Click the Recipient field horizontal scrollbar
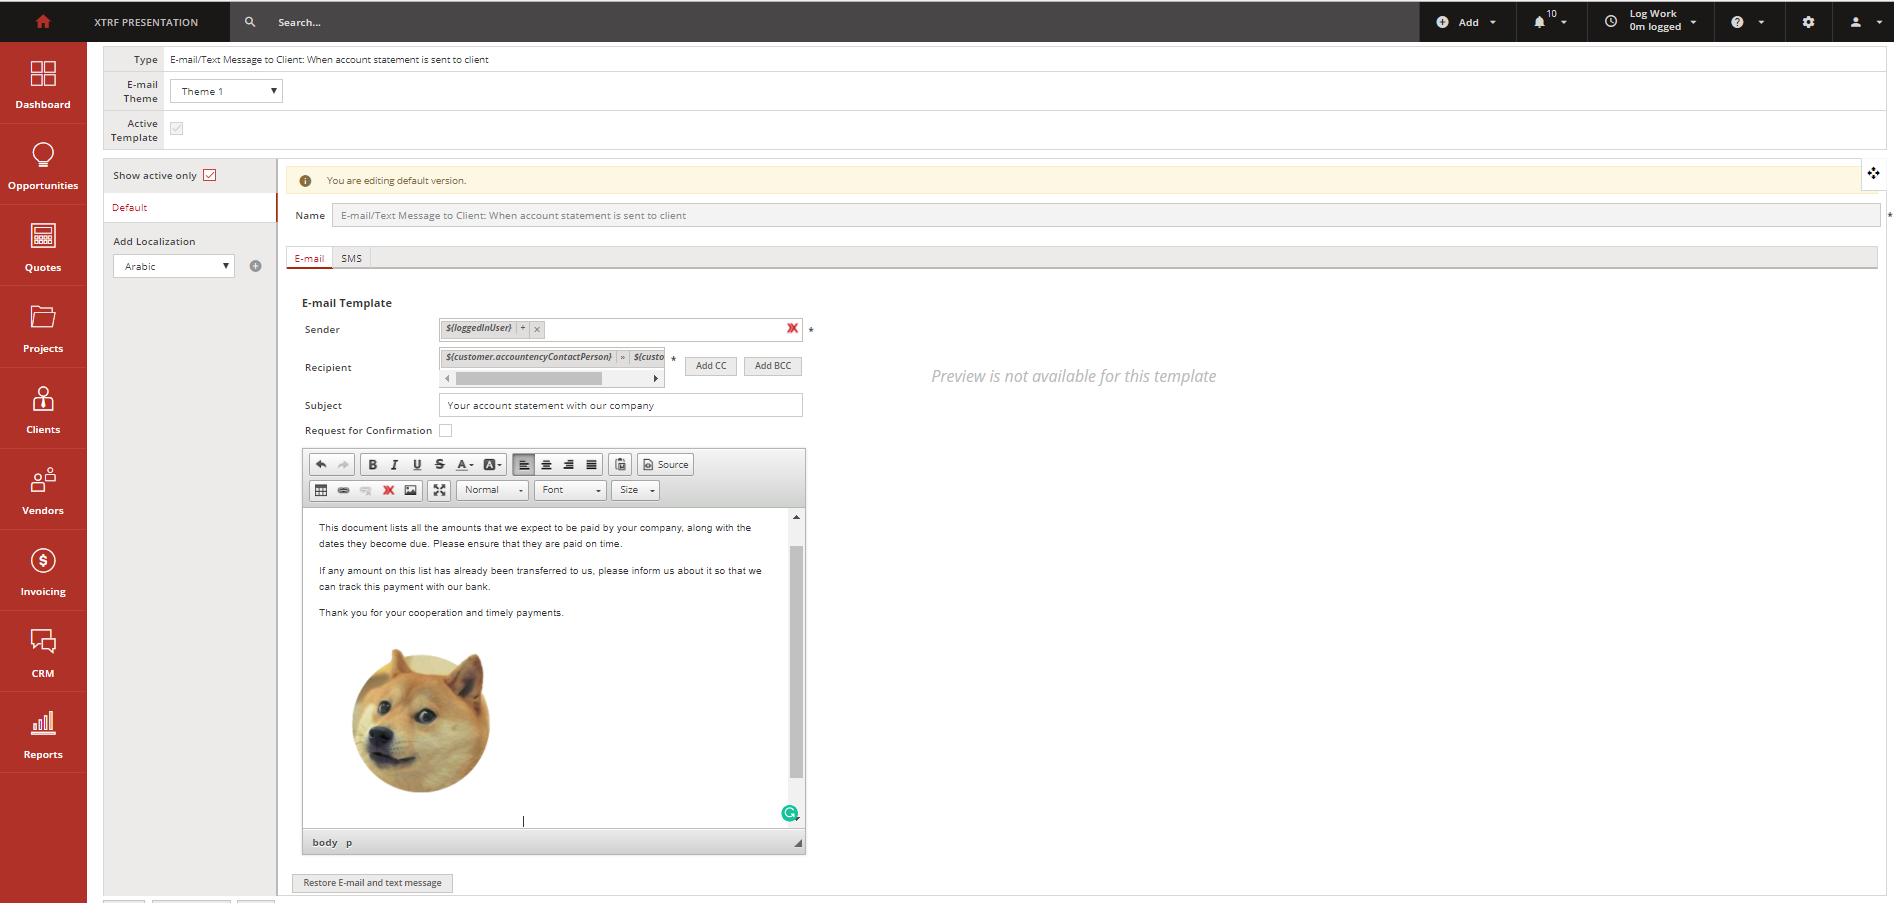 529,379
